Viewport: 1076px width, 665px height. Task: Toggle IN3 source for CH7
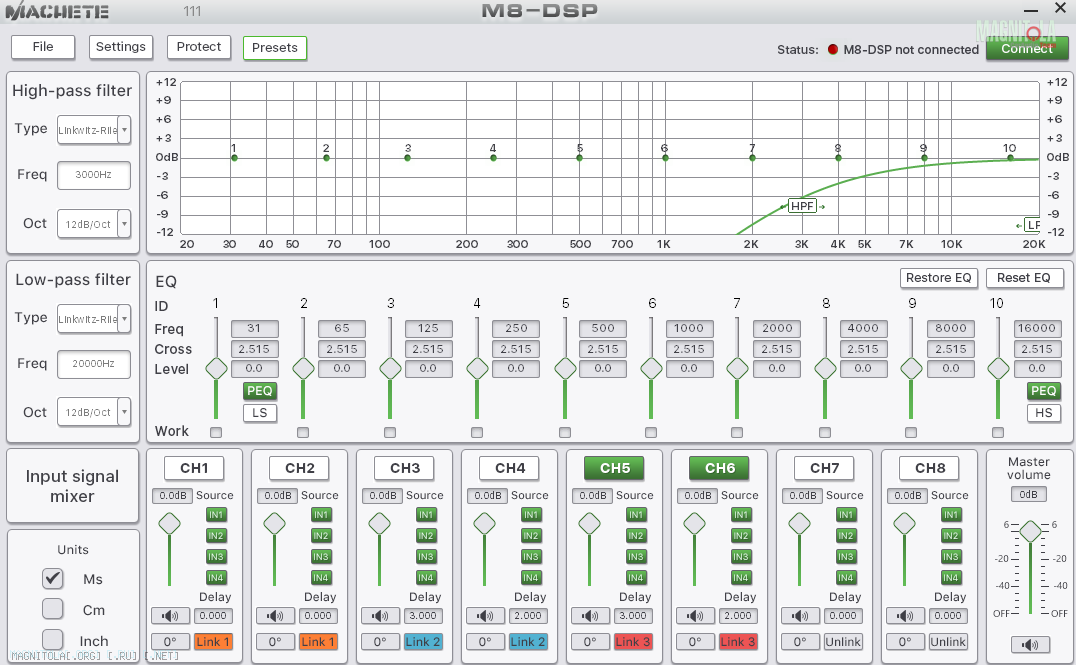pyautogui.click(x=845, y=557)
